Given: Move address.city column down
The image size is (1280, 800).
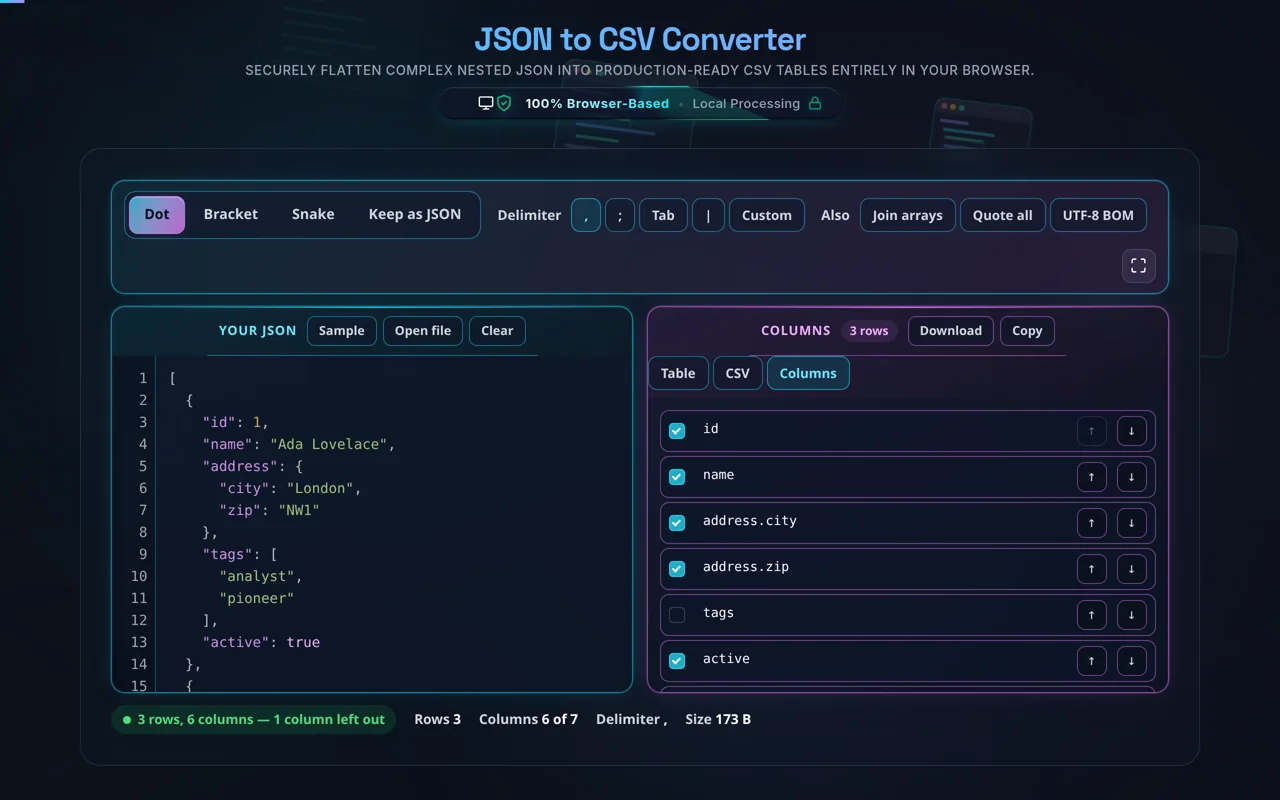Looking at the screenshot, I should [1131, 523].
